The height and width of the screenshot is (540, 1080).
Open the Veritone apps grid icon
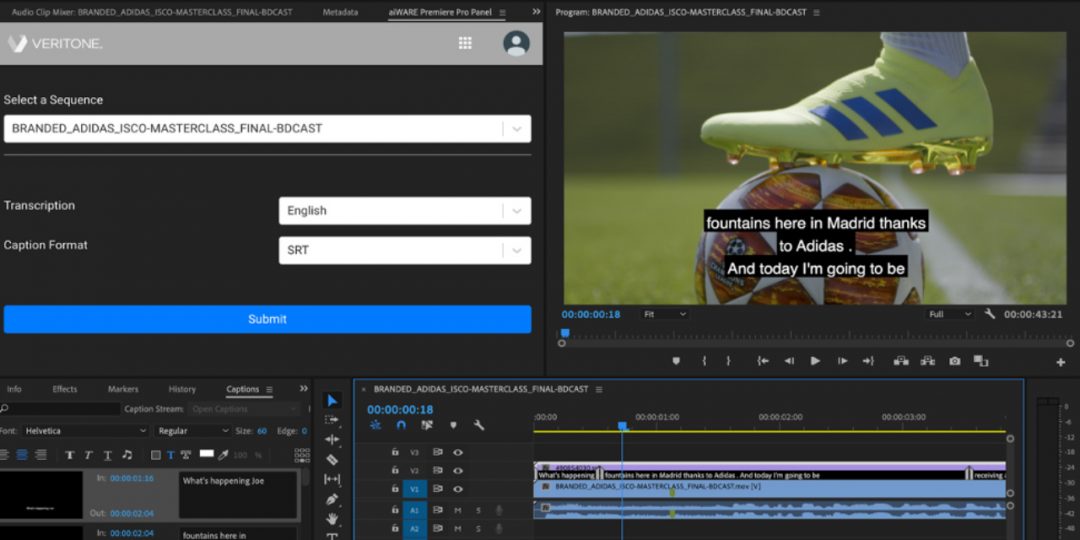click(x=465, y=43)
